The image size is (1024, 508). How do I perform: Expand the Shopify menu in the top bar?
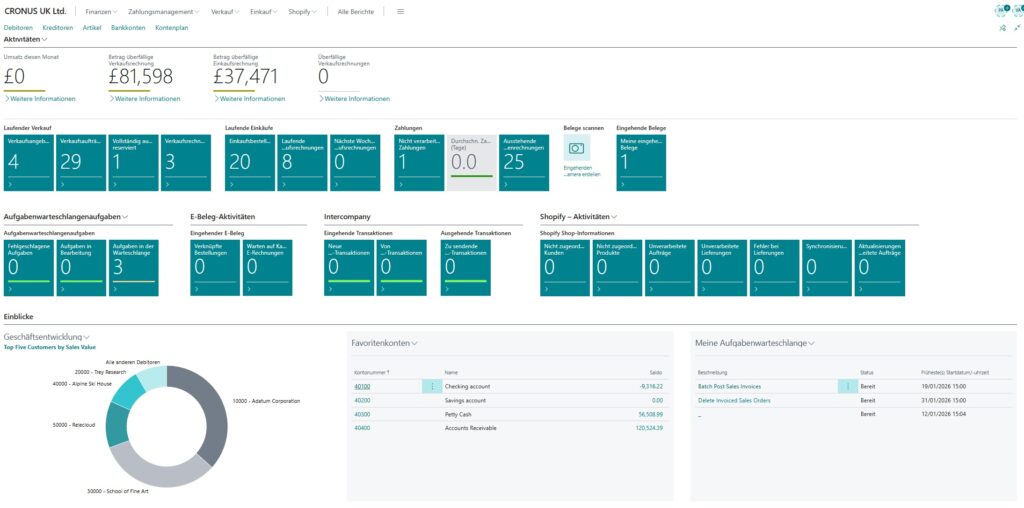pos(302,11)
